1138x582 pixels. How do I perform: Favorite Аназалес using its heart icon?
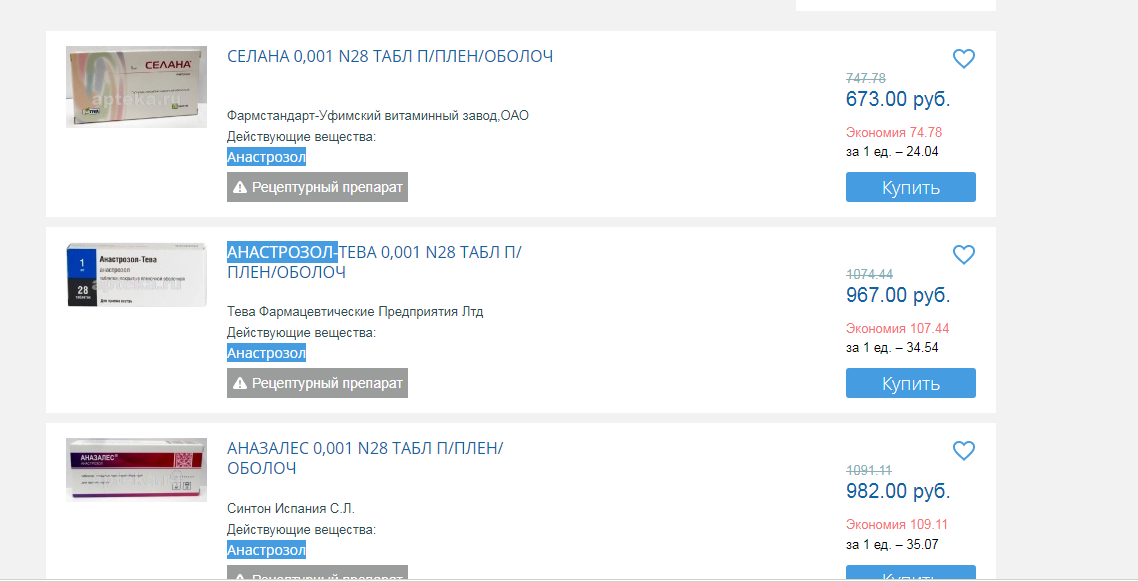(963, 451)
